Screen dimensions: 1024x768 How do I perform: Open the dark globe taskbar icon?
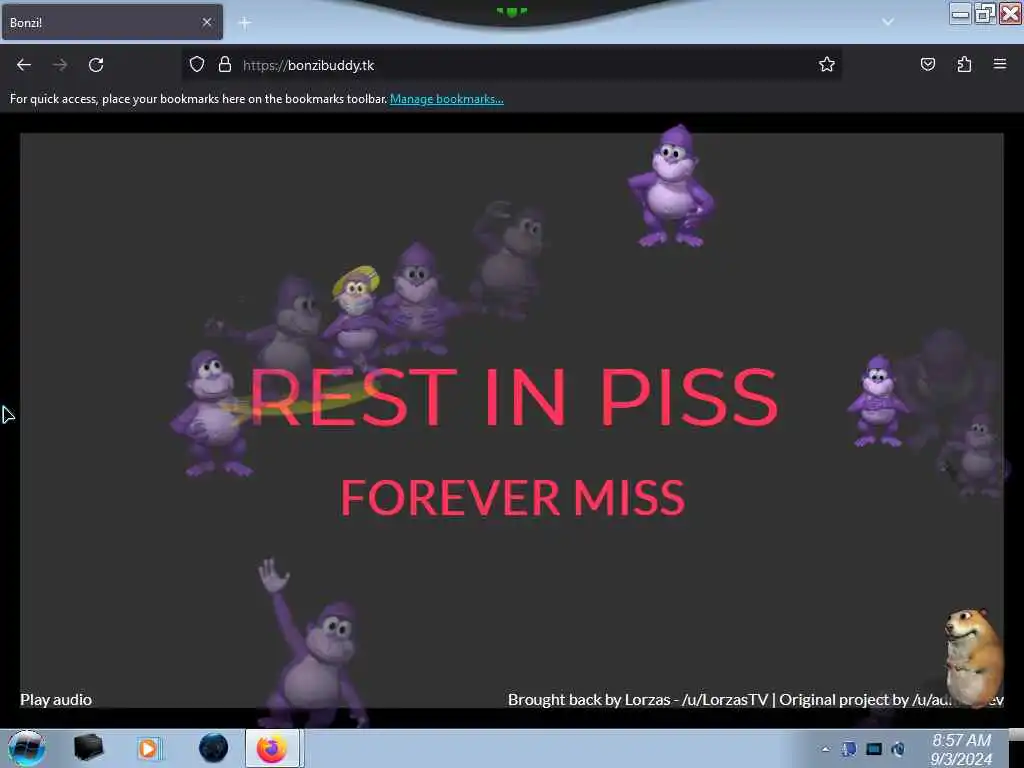tap(213, 748)
